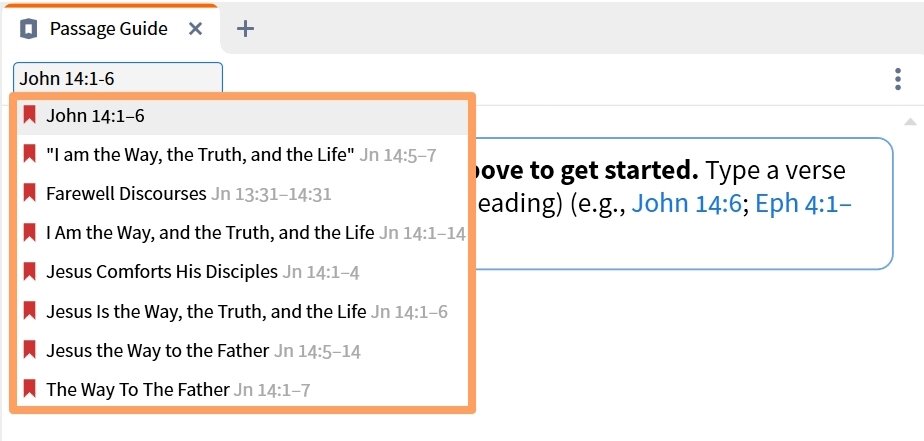This screenshot has width=924, height=441.
Task: Open the John 14:6 example link
Action: [x=686, y=205]
